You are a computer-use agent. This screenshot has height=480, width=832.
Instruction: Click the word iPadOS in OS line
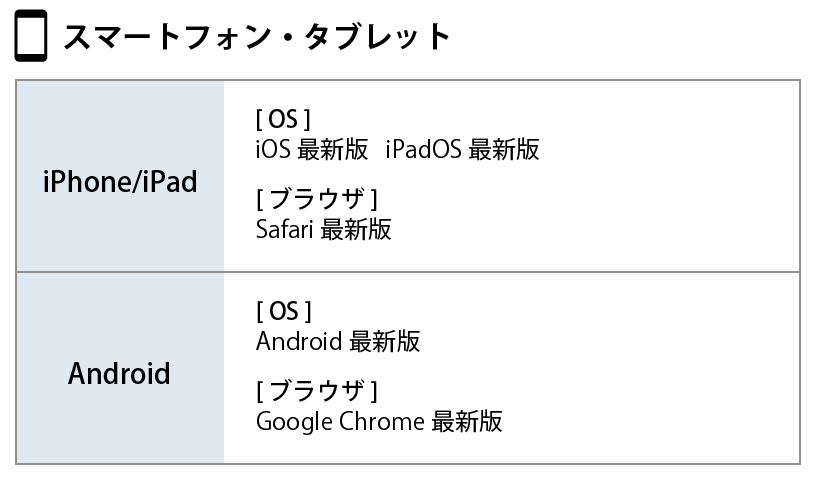click(423, 149)
